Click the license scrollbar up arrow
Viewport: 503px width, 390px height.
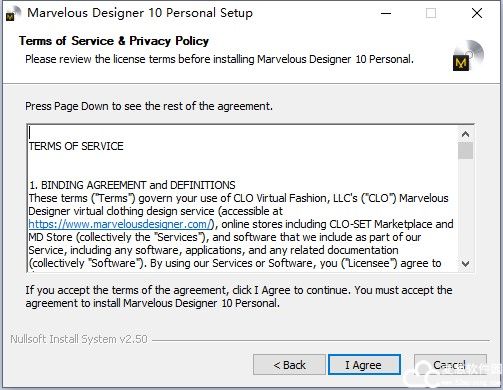click(465, 134)
